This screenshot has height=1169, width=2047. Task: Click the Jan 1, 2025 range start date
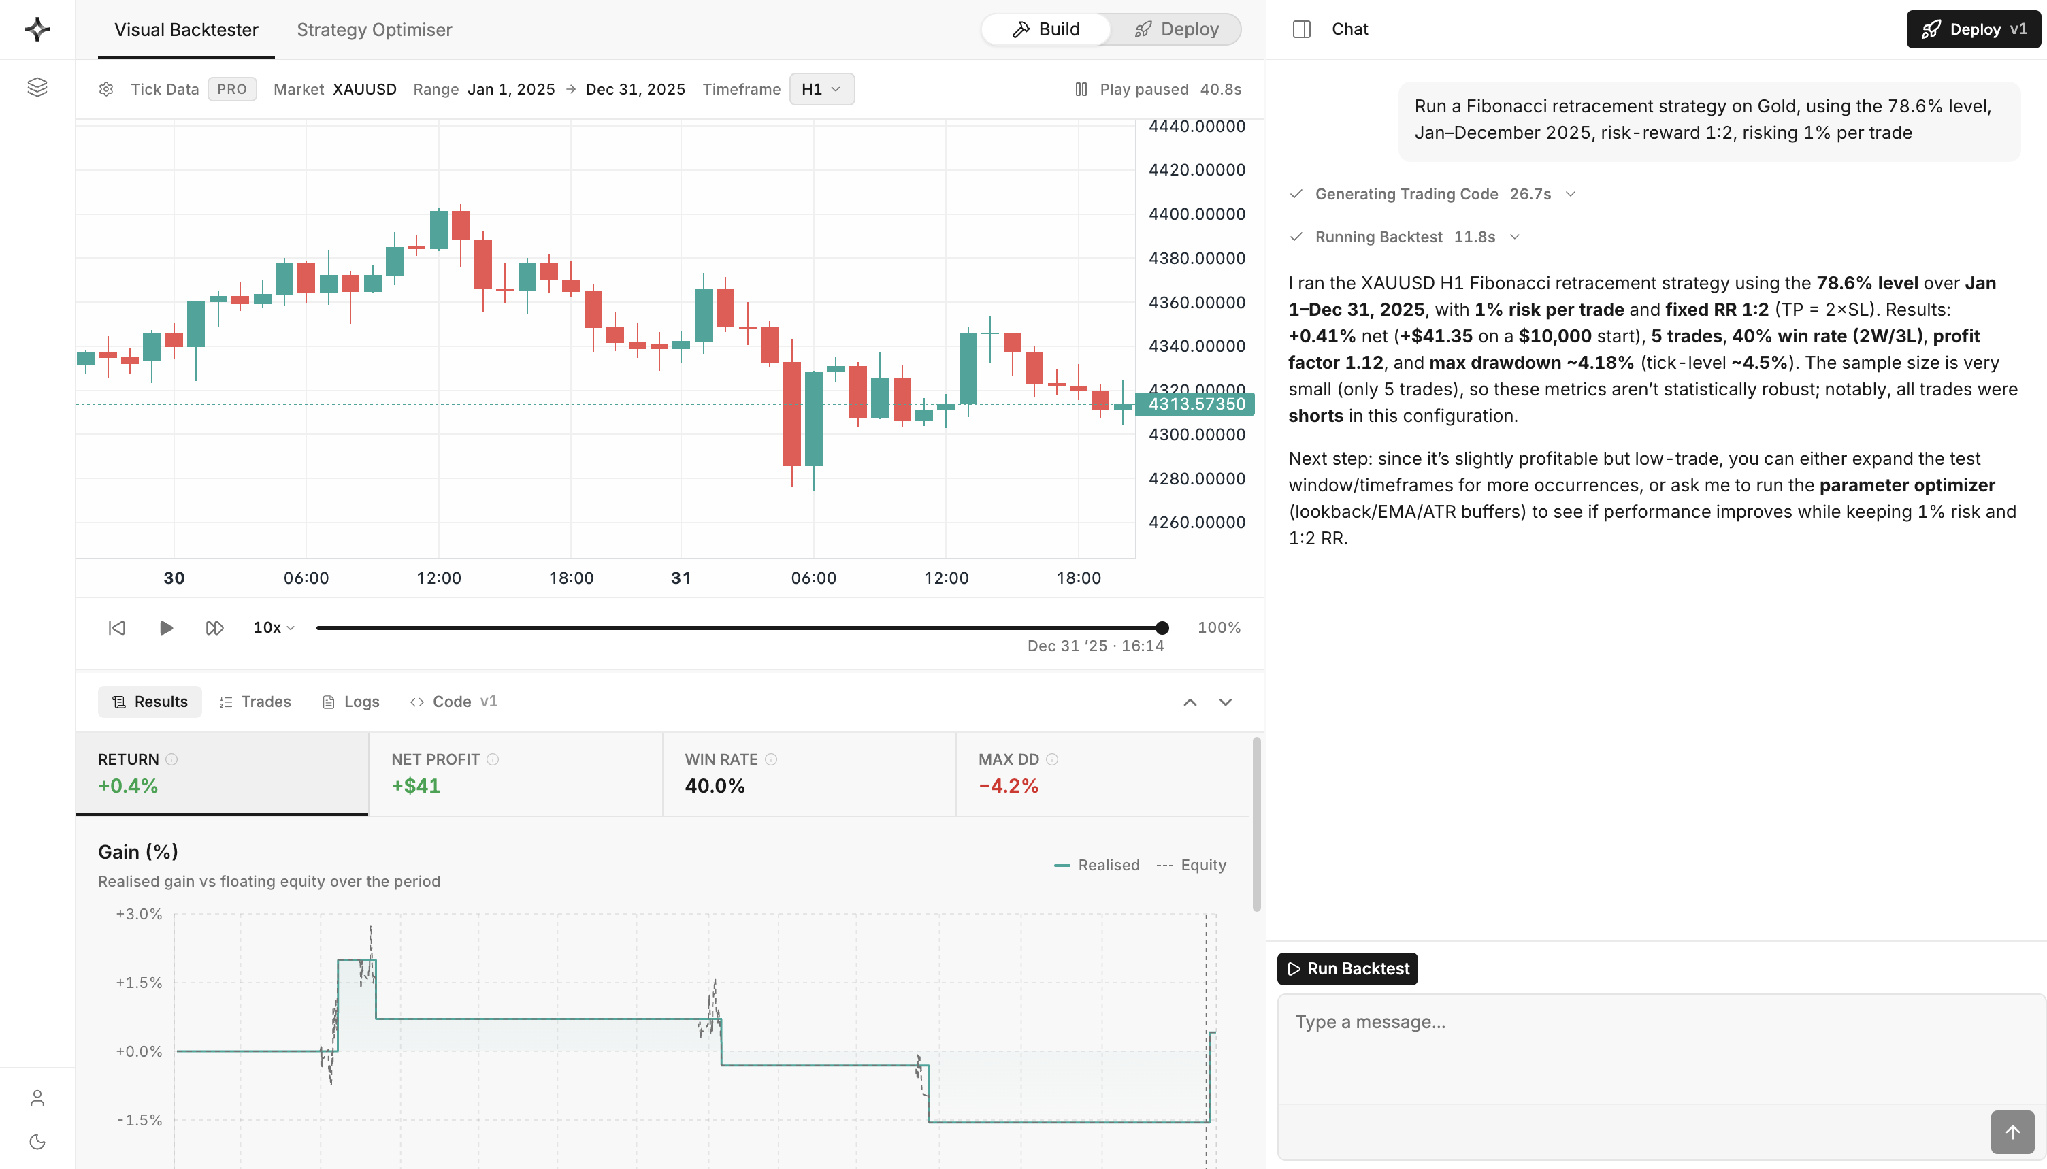(x=511, y=89)
